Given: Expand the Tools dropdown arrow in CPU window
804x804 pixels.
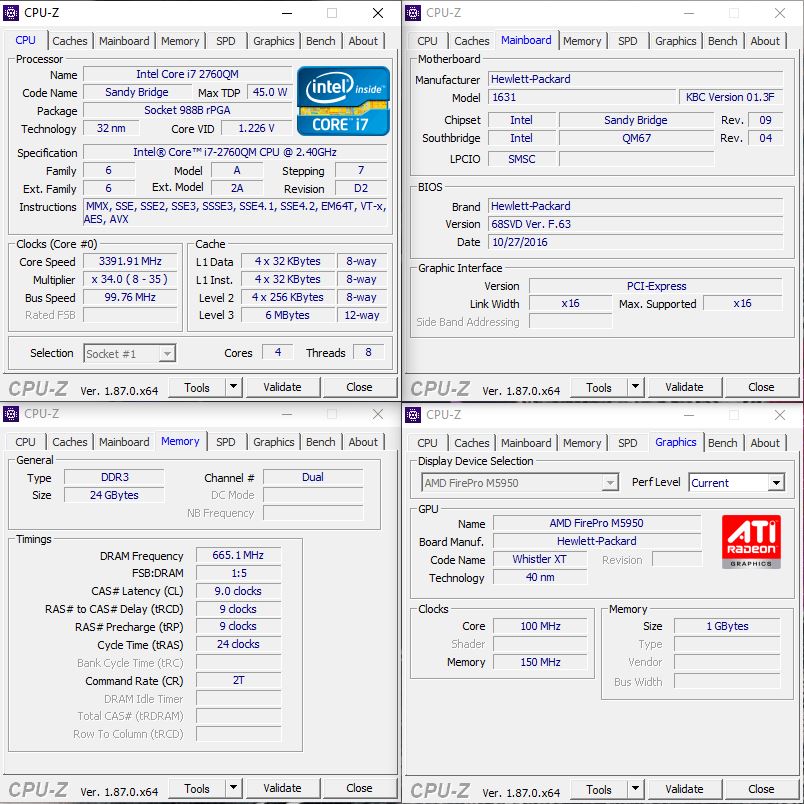Looking at the screenshot, I should point(233,387).
